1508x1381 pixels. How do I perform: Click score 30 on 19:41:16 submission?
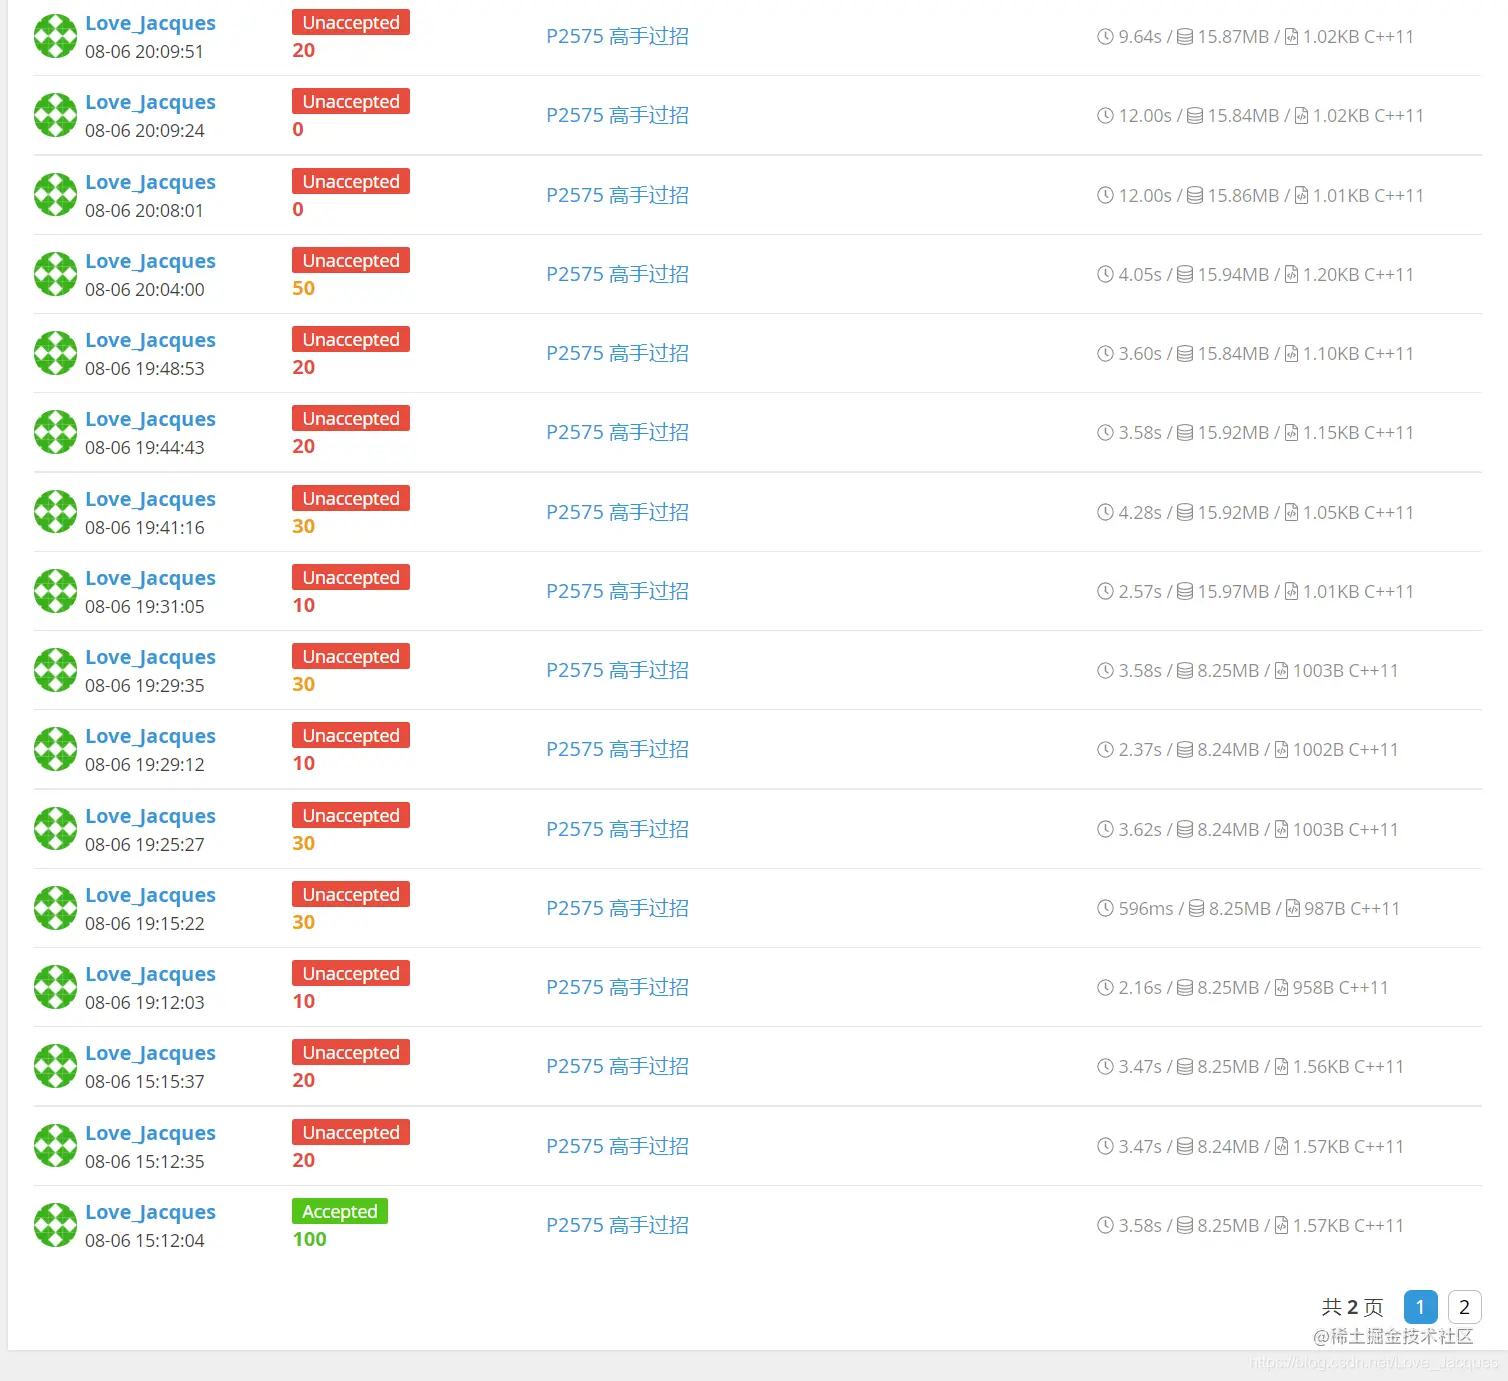pyautogui.click(x=304, y=526)
